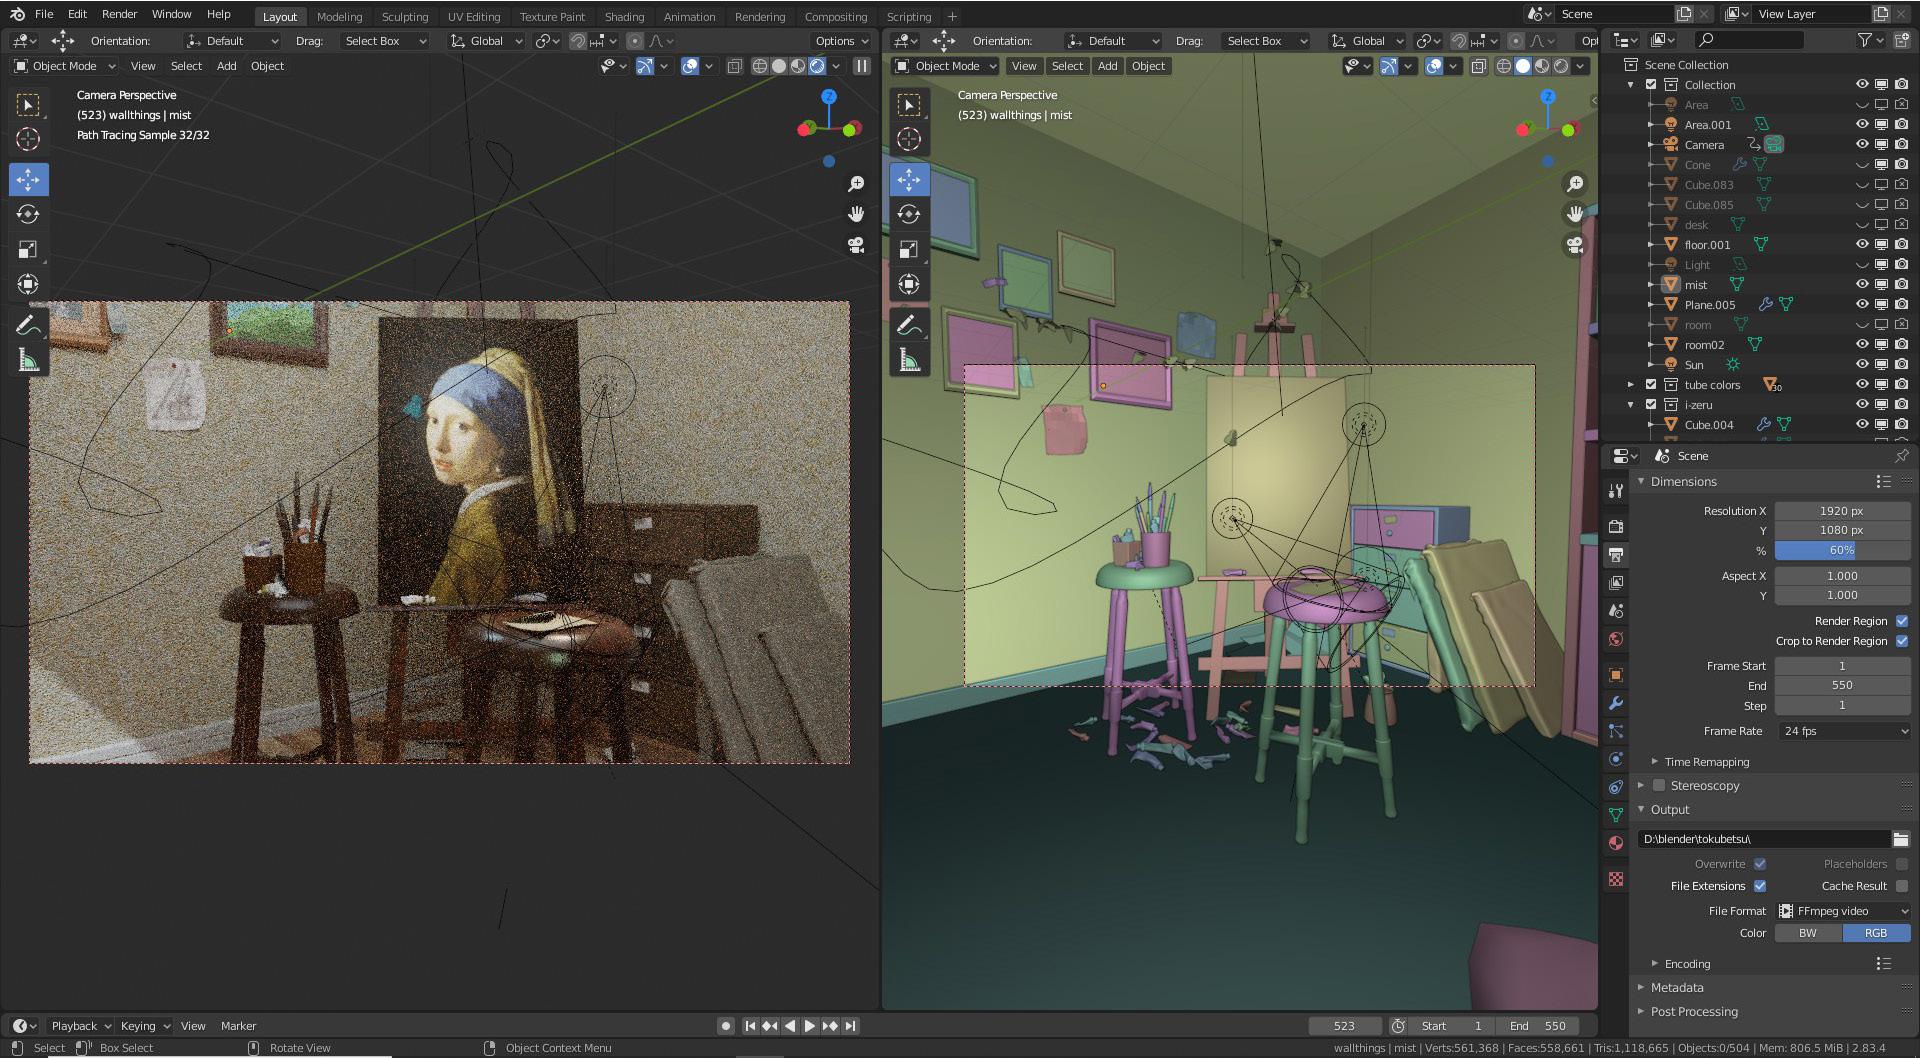Image resolution: width=1920 pixels, height=1058 pixels.
Task: Toggle camera view icon in right viewport
Action: 1574,245
